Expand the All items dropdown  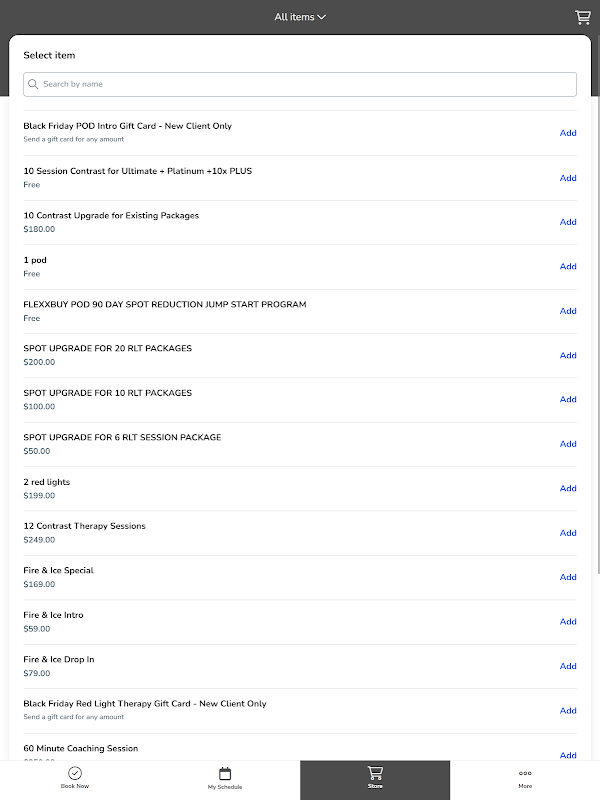300,17
